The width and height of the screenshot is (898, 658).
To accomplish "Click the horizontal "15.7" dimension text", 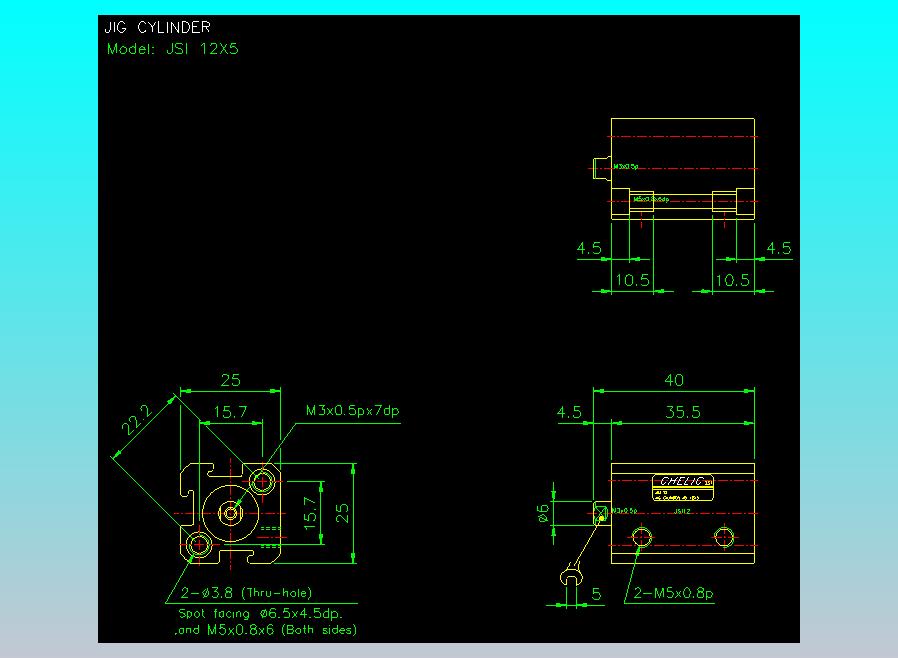I will click(230, 411).
